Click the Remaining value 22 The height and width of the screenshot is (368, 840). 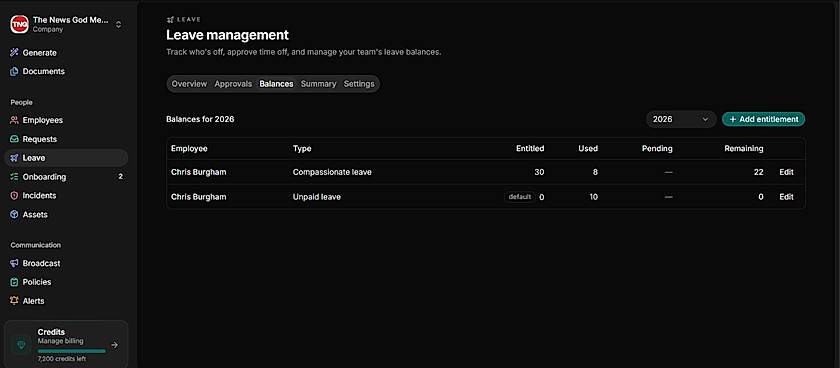(x=759, y=172)
